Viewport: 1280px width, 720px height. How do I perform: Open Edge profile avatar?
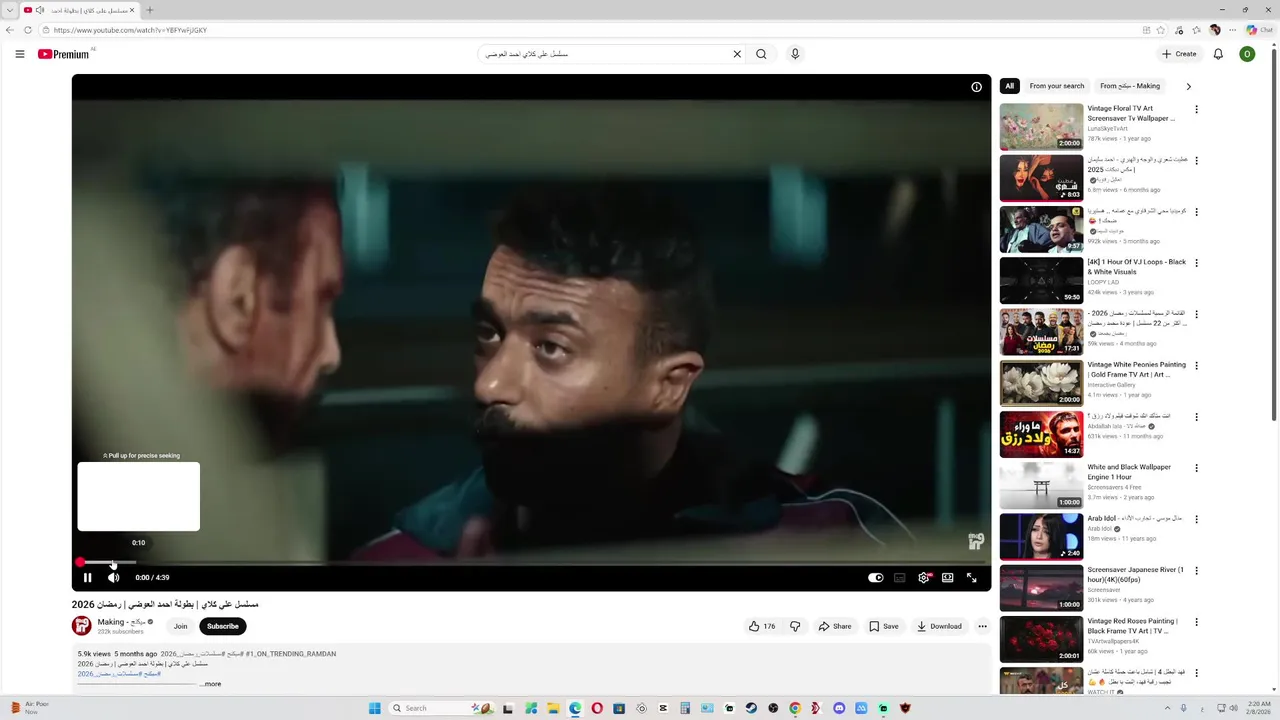pyautogui.click(x=1214, y=30)
